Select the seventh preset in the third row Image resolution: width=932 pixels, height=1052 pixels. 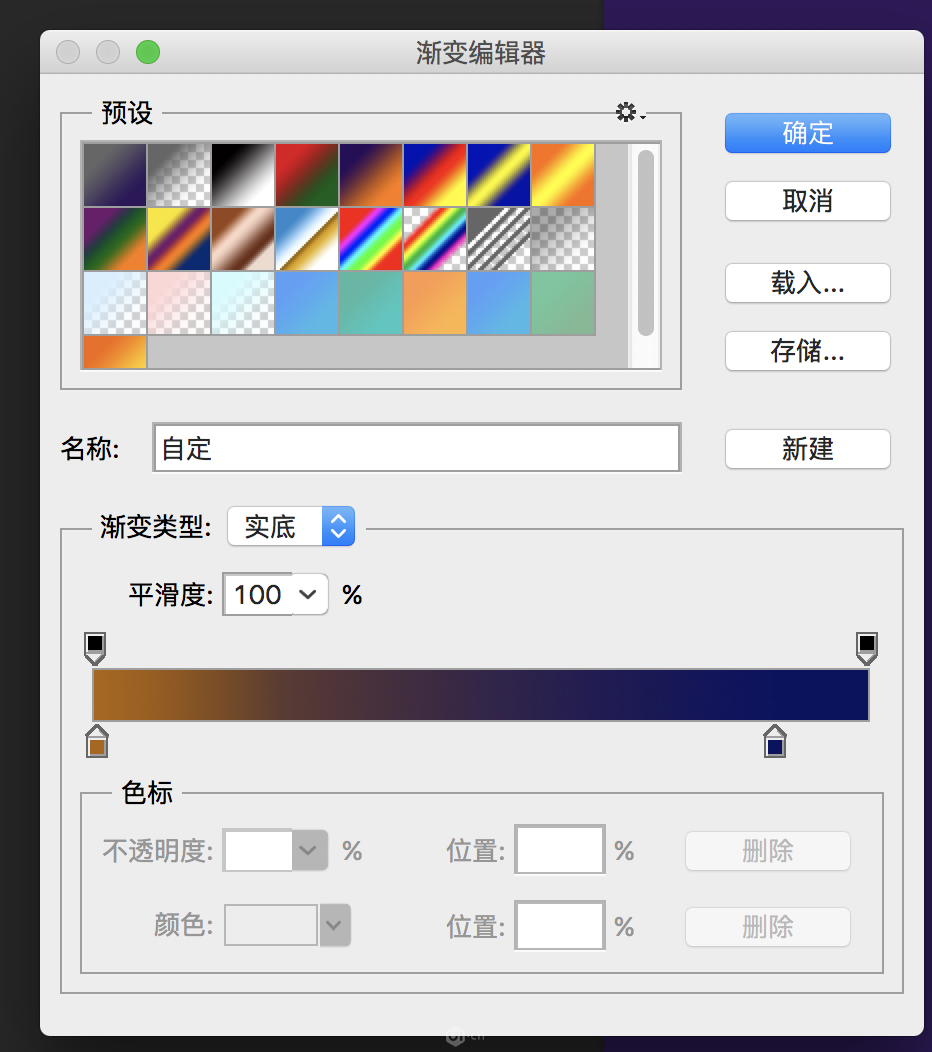pyautogui.click(x=499, y=303)
